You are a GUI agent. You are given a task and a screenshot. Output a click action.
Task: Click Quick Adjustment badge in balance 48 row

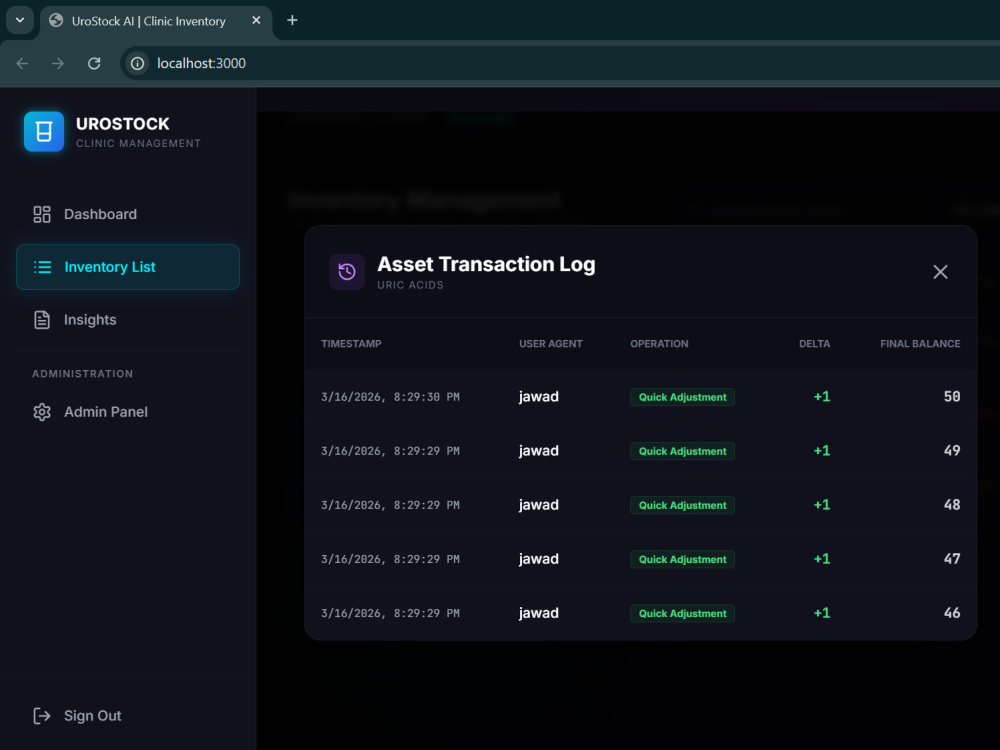[682, 505]
